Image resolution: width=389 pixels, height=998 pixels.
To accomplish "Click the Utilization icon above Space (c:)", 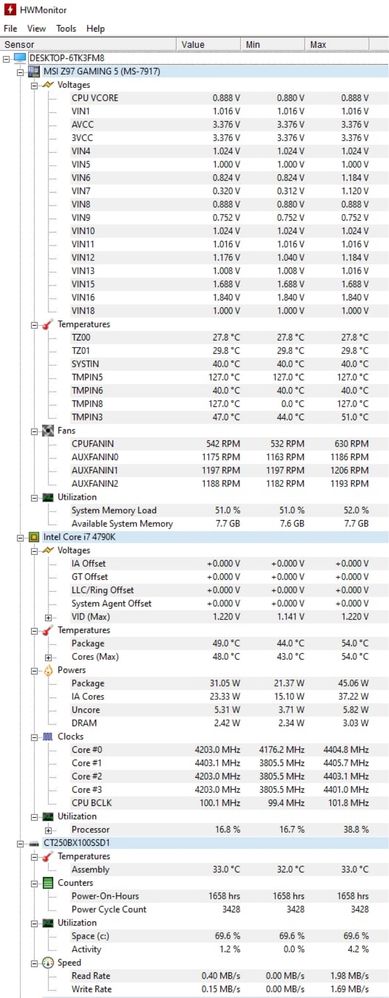I will [48, 923].
